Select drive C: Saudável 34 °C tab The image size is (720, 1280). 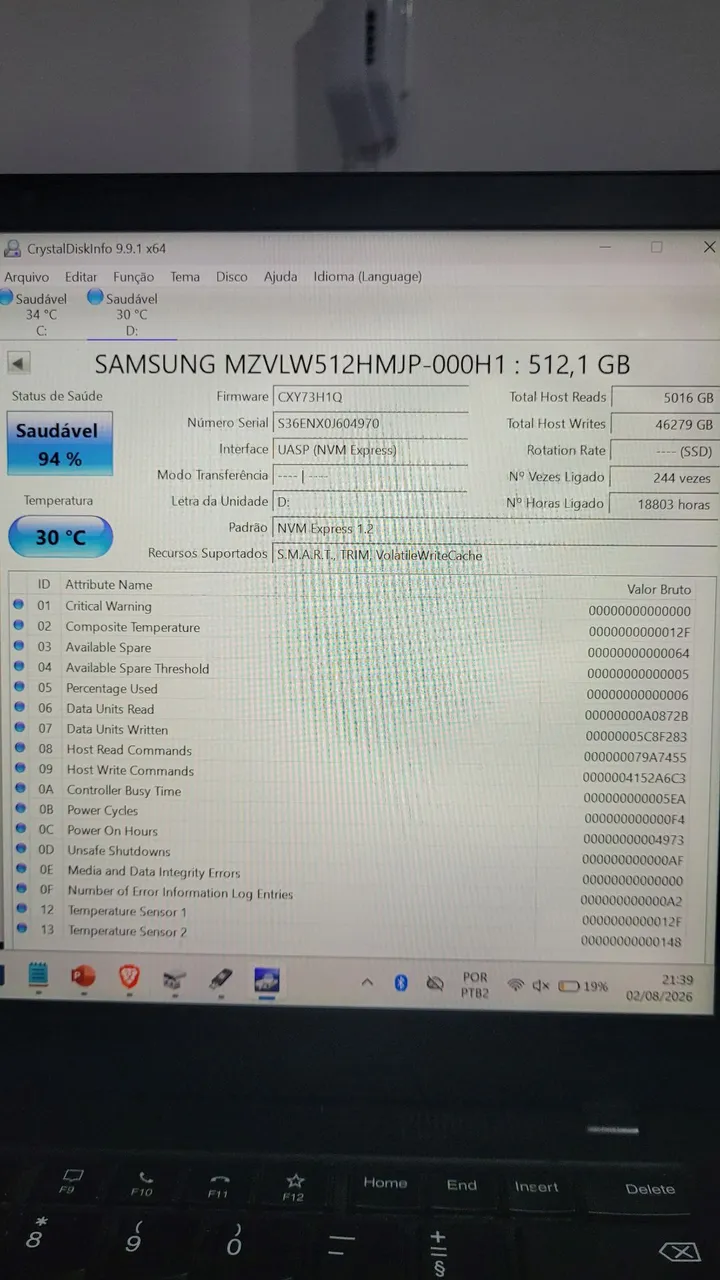[x=36, y=314]
